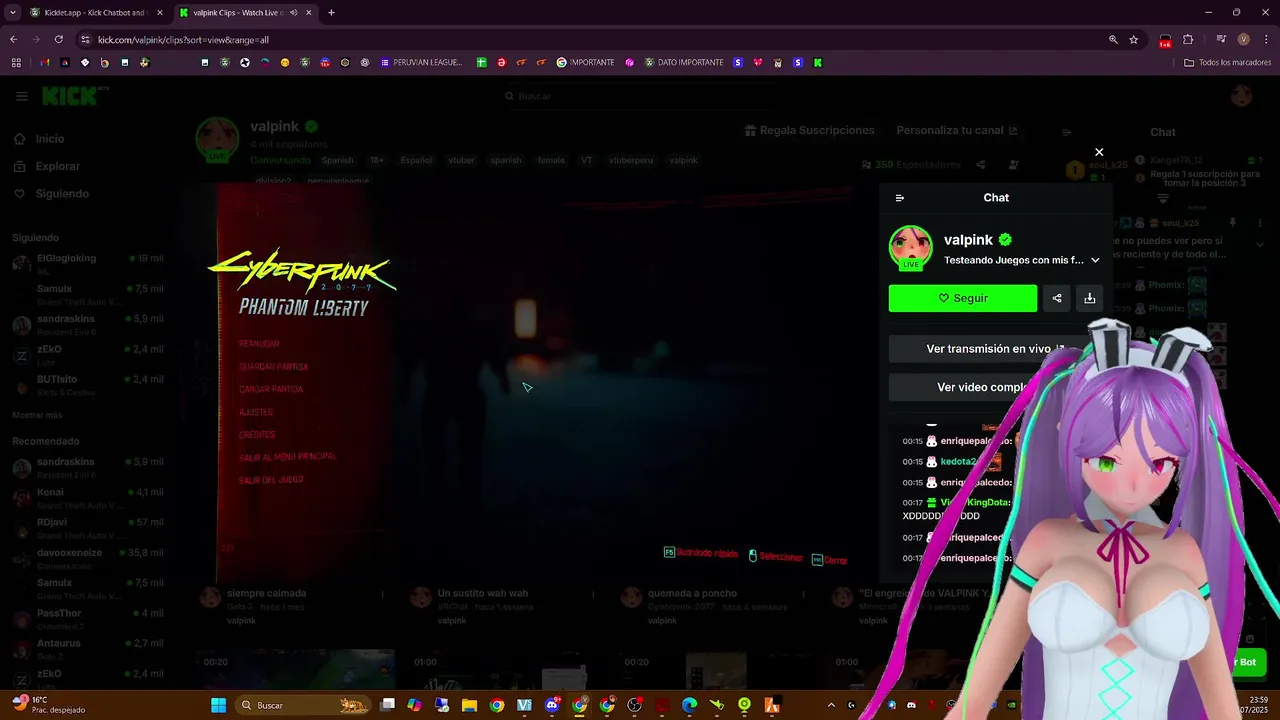
Task: Open BUTIsito followed channel
Action: (88, 384)
